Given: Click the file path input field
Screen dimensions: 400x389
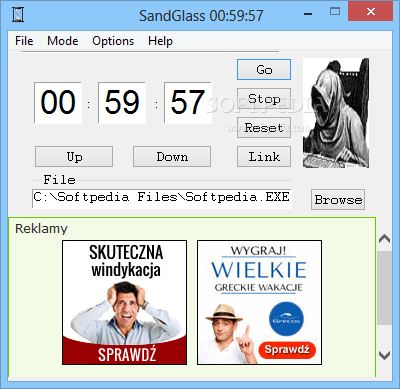Looking at the screenshot, I should 162,199.
